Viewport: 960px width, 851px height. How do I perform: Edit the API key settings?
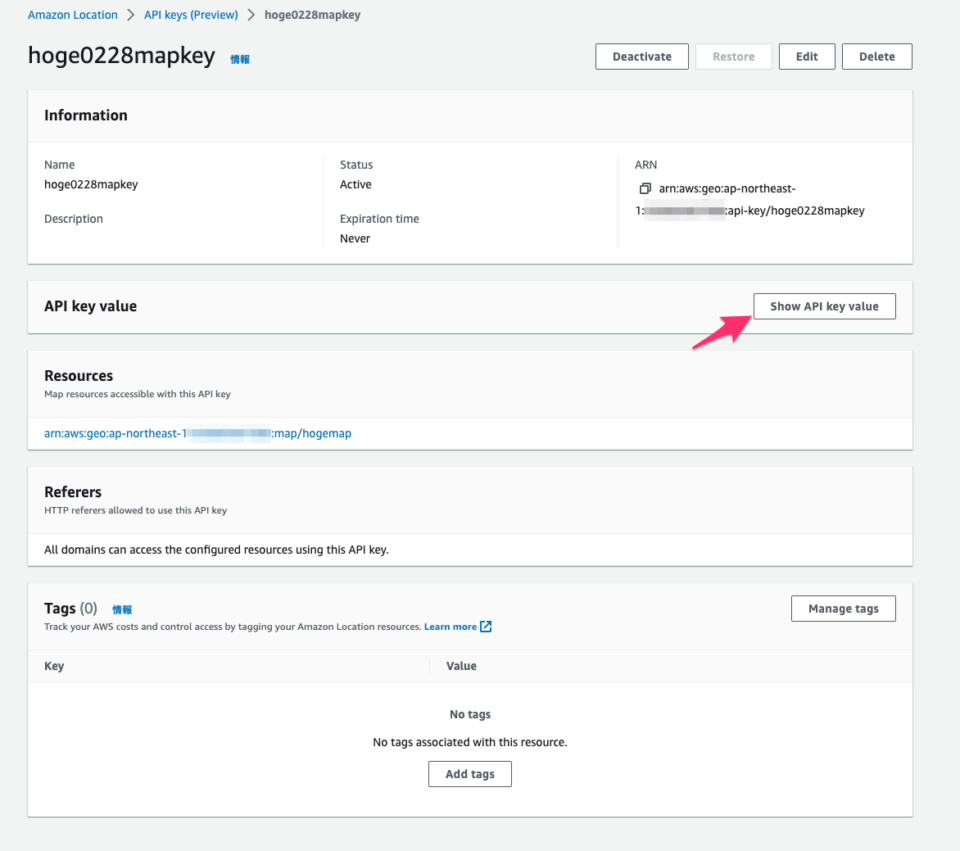pos(806,56)
